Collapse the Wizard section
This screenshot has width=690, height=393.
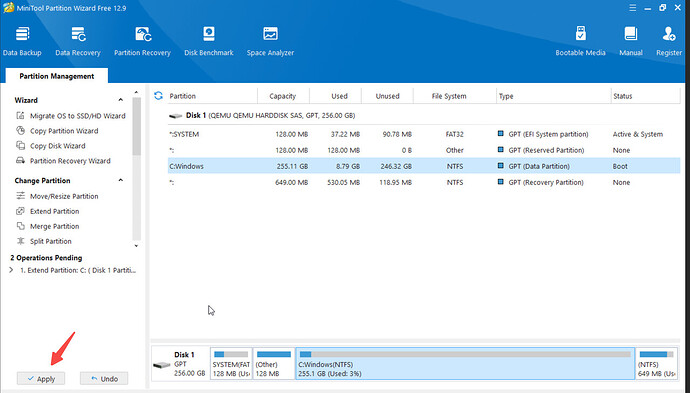tap(121, 100)
